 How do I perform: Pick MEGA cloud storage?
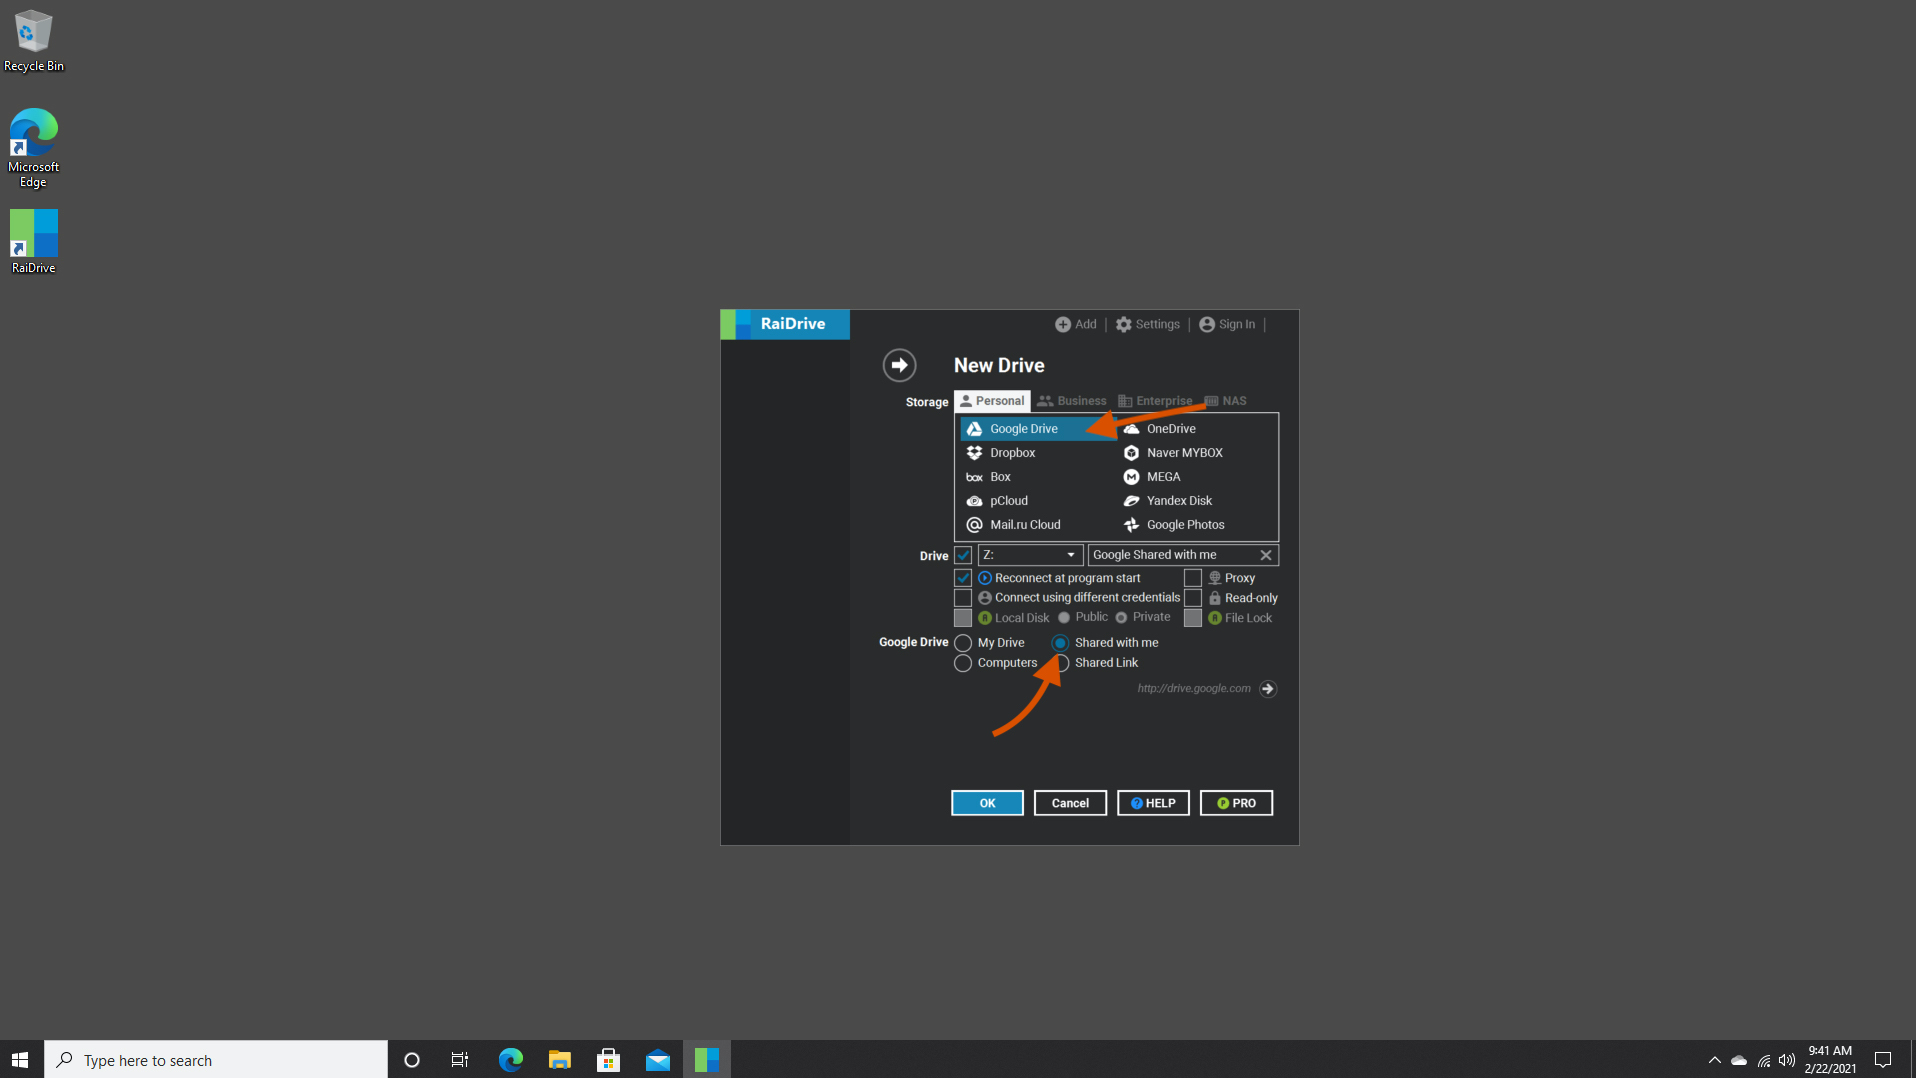[1163, 476]
